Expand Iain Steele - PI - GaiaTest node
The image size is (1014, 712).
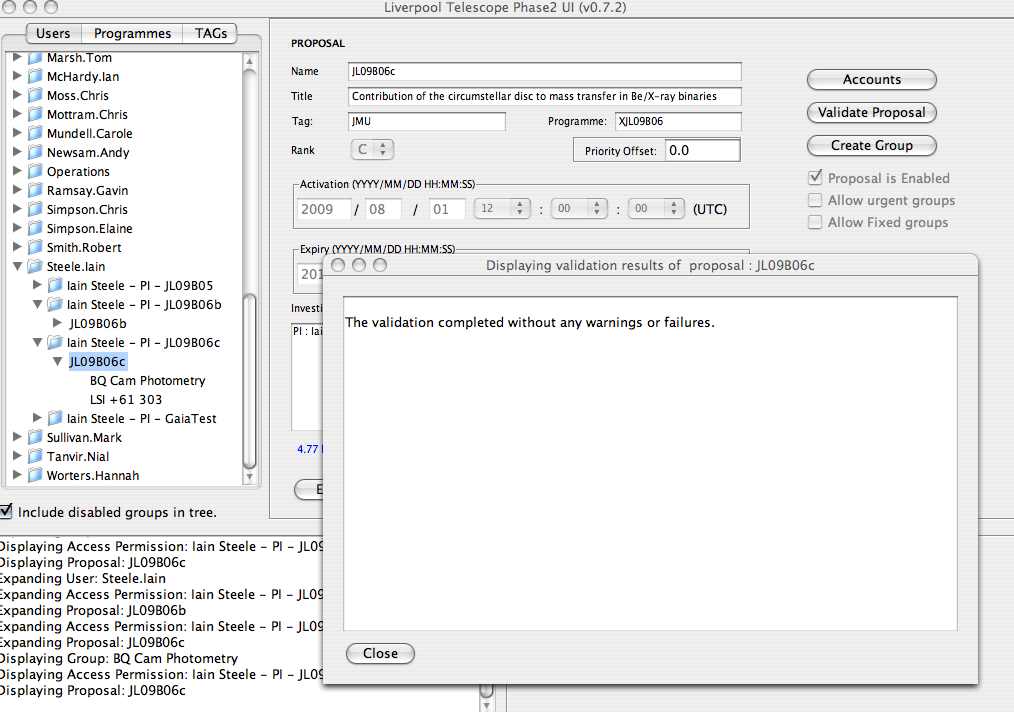click(x=38, y=418)
